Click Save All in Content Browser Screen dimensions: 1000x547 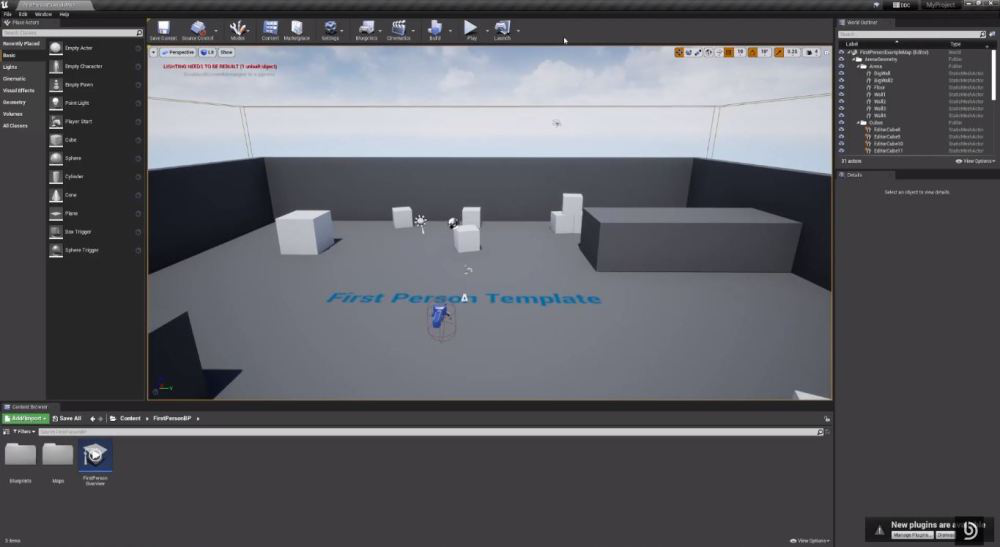tap(67, 418)
